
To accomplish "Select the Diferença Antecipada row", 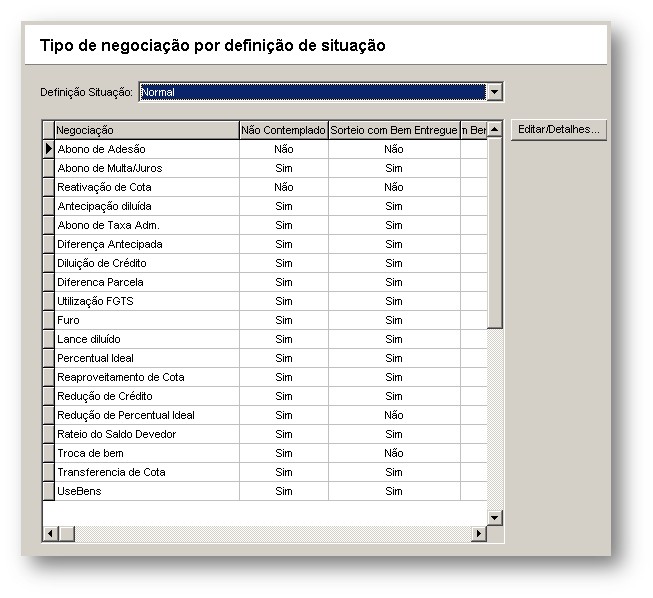I will pyautogui.click(x=265, y=244).
